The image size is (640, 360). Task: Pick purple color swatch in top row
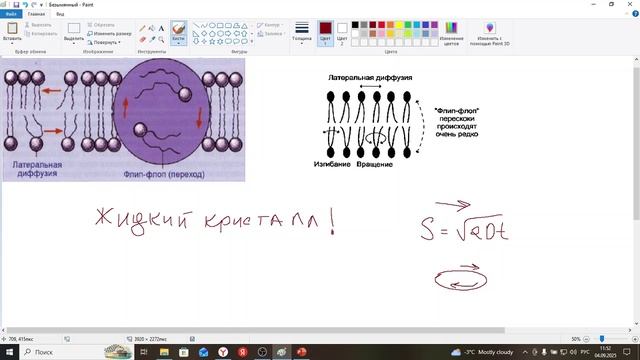(434, 25)
